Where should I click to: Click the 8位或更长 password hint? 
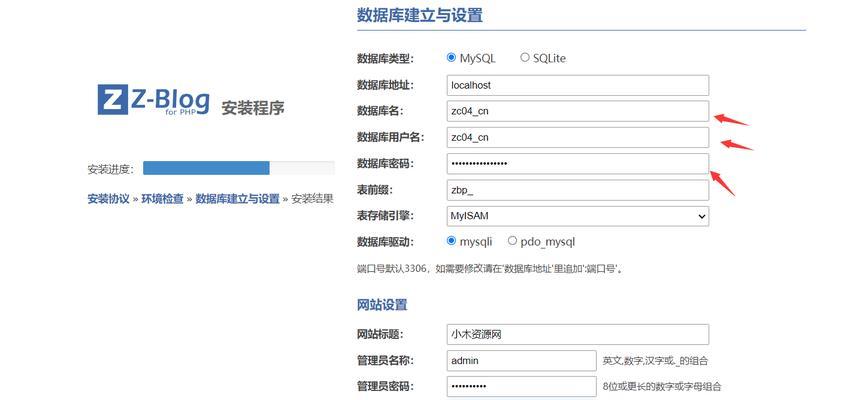(x=662, y=387)
